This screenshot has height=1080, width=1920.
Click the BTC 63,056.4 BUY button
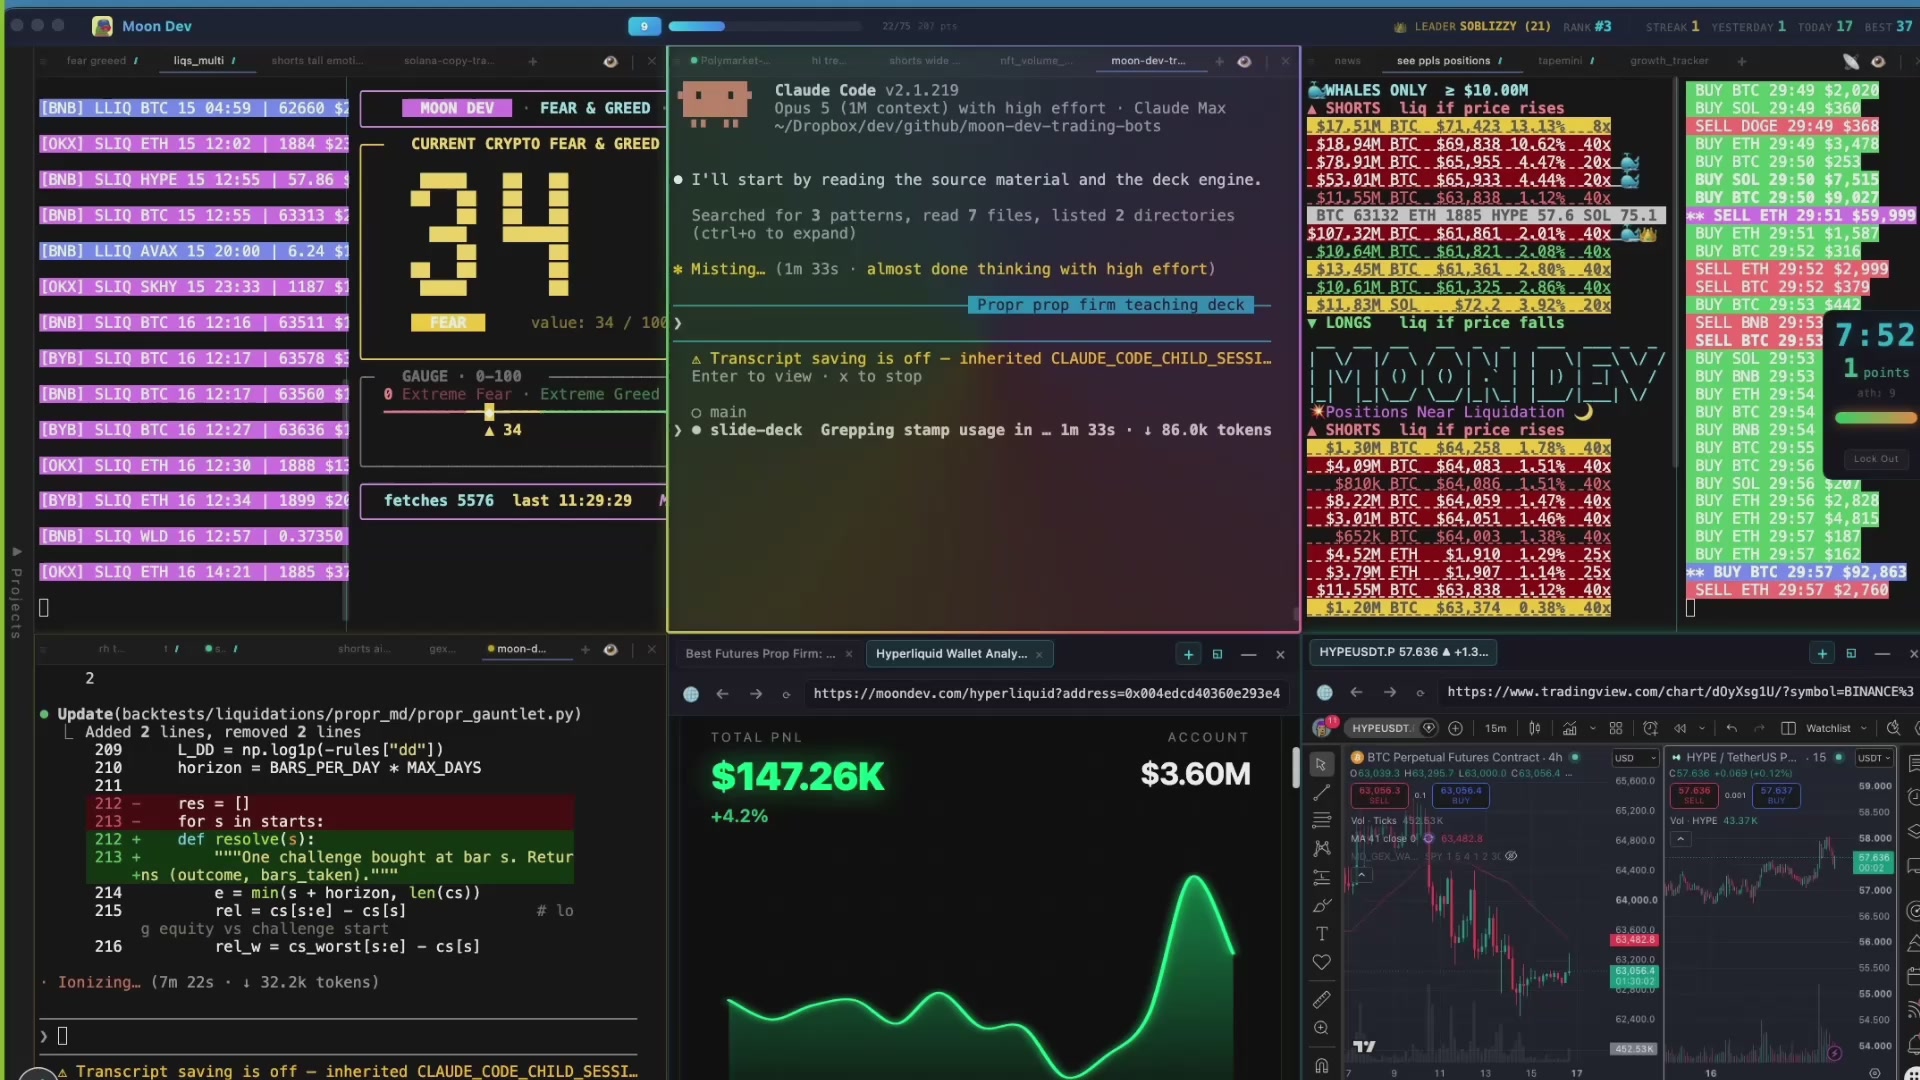pos(1460,795)
